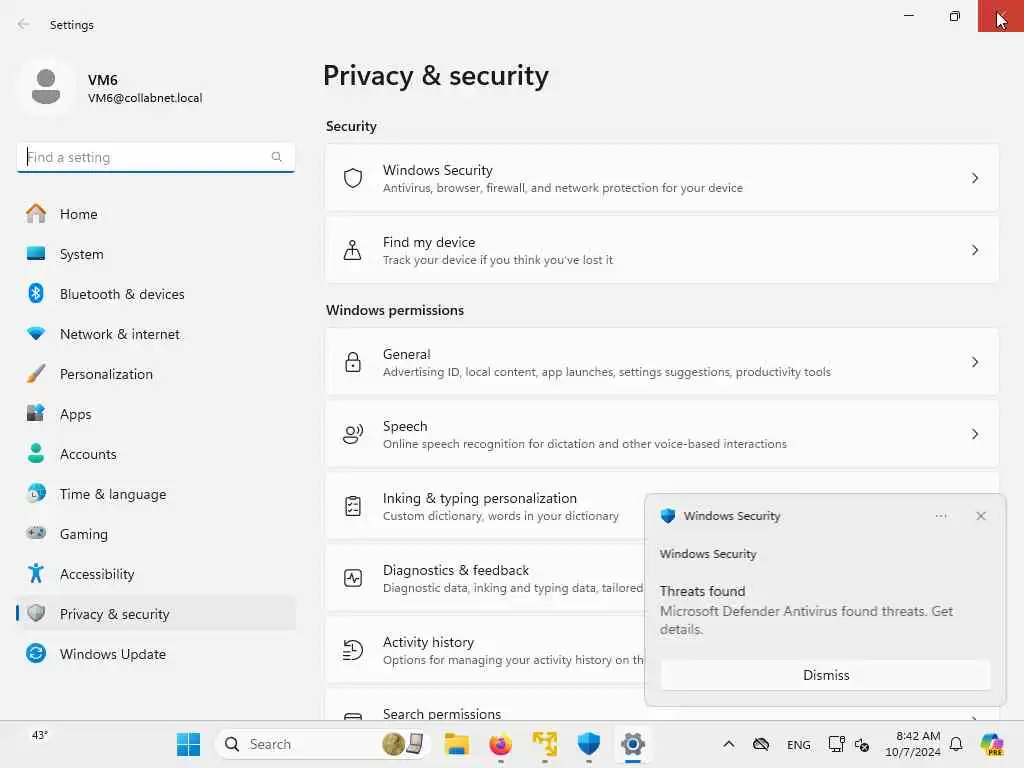
Task: Click the Inking & typing clipboard icon
Action: [353, 506]
